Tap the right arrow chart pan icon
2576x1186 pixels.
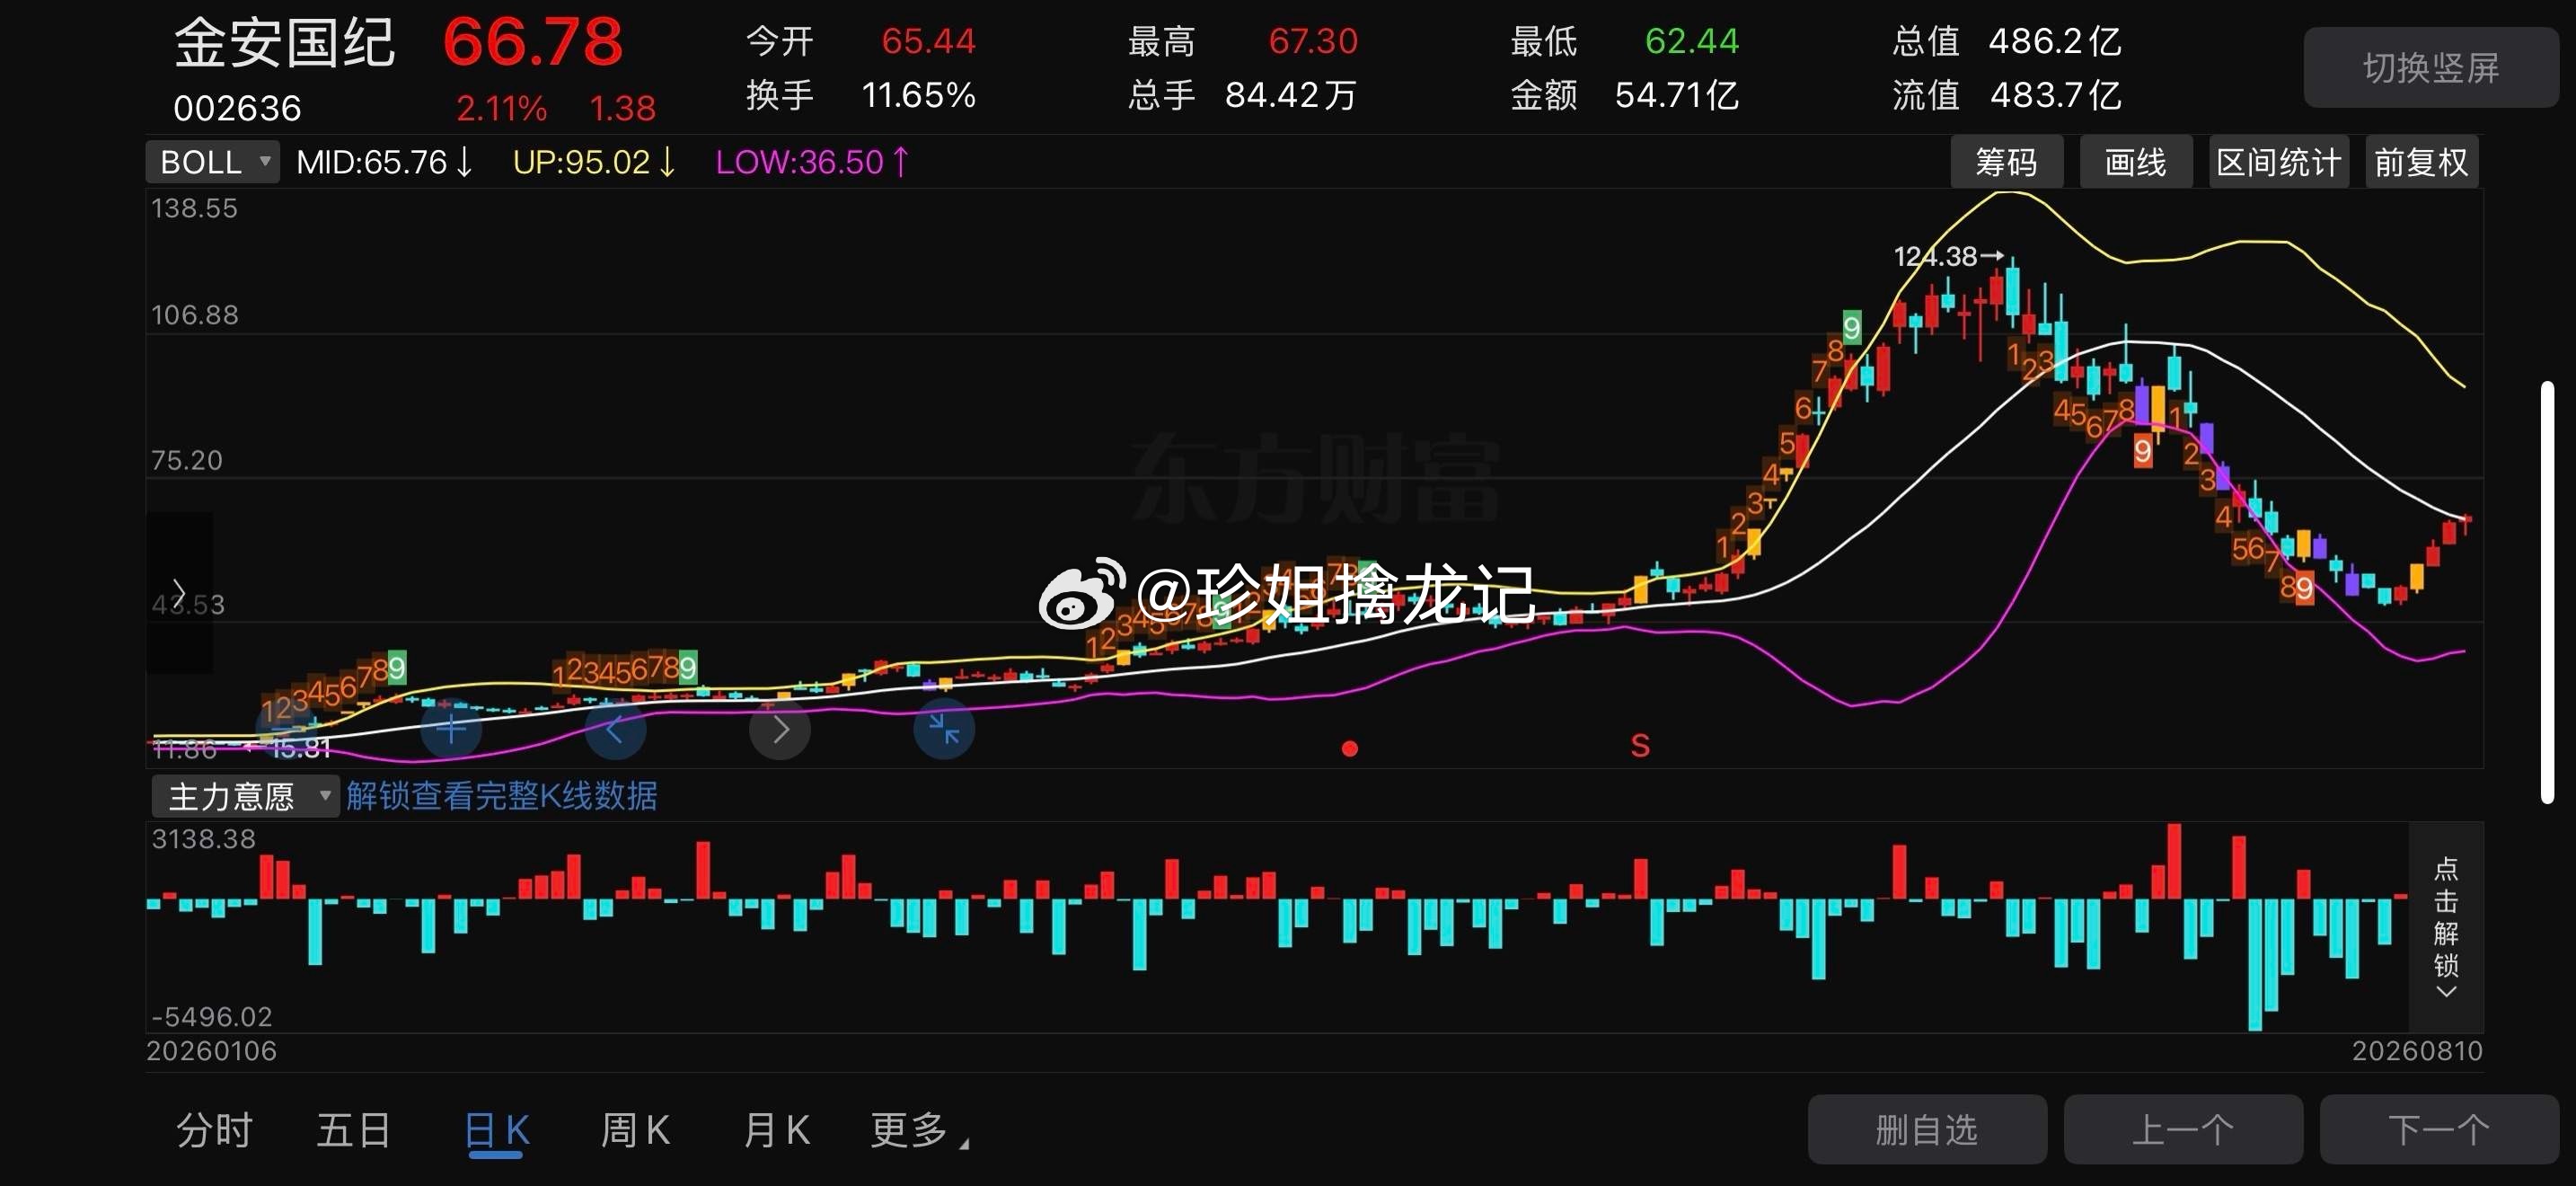[x=780, y=729]
